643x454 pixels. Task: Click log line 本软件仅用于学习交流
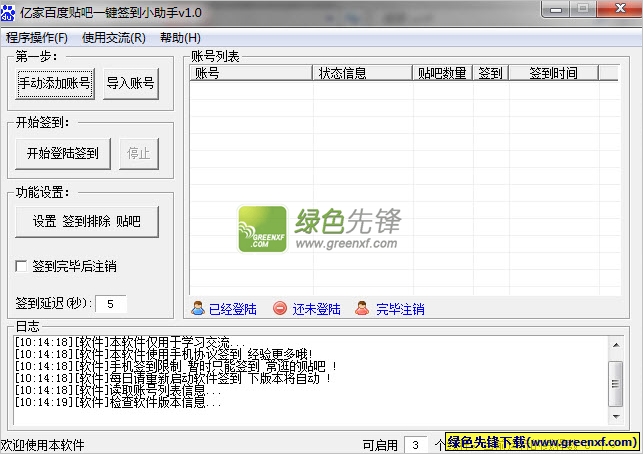click(130, 342)
